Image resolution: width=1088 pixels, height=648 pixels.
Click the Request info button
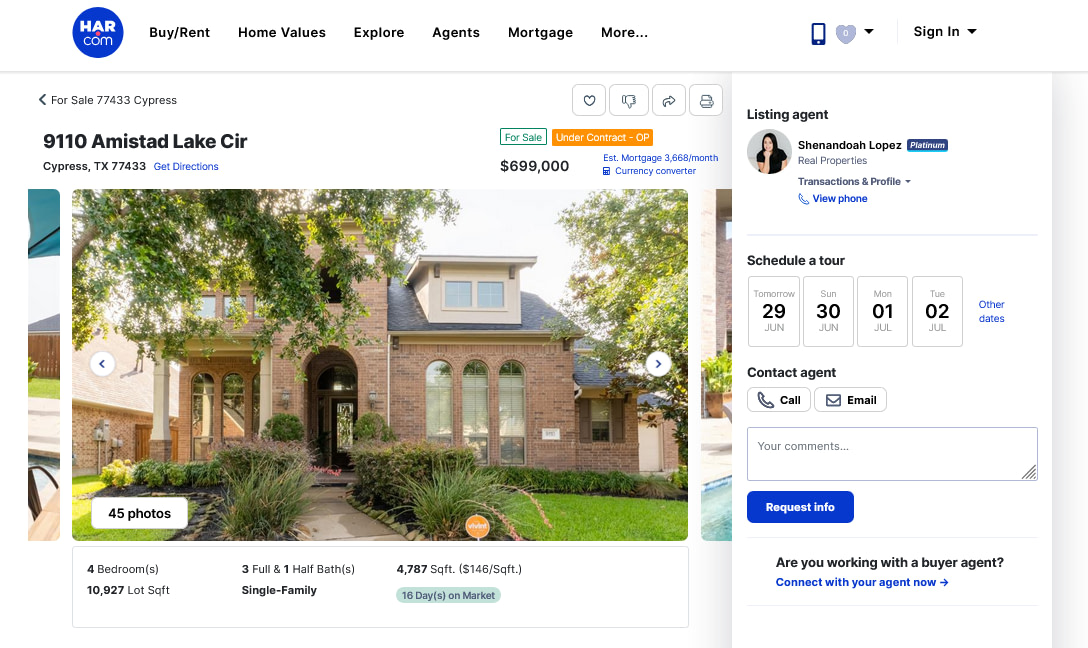coord(800,507)
